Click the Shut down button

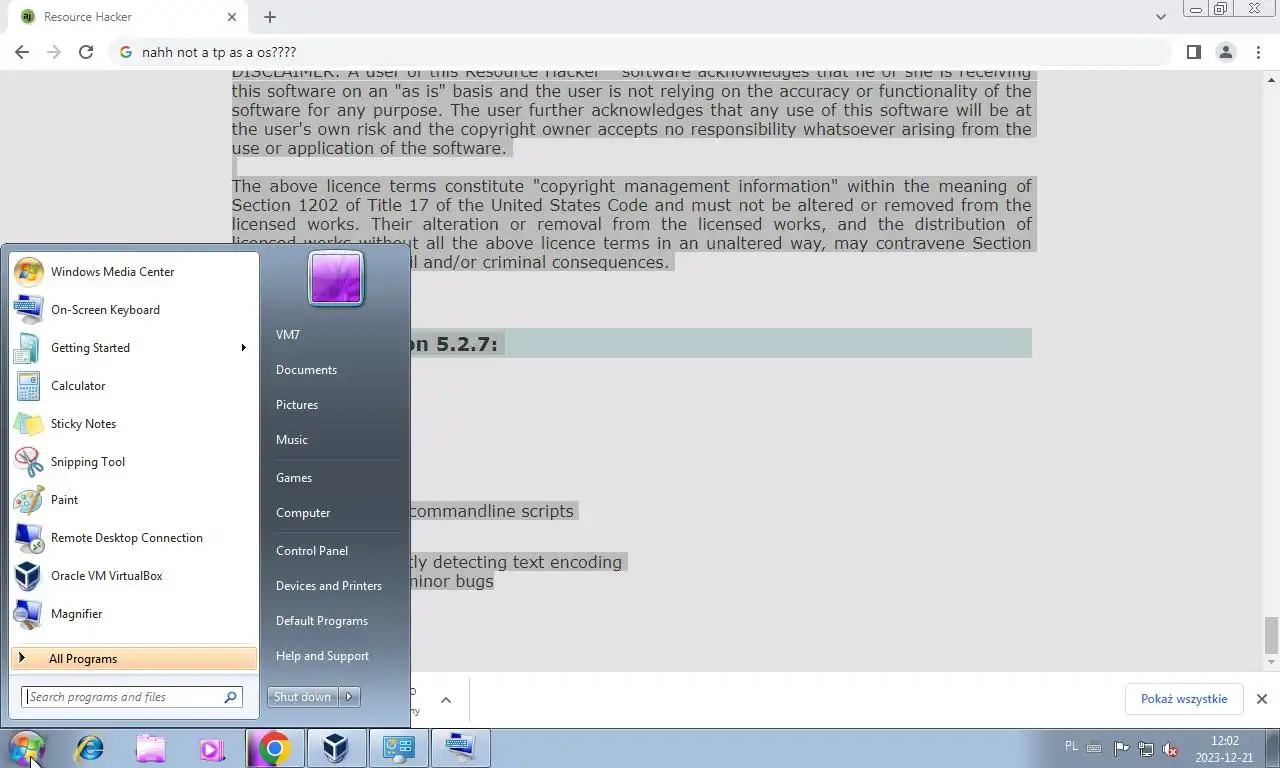click(303, 697)
